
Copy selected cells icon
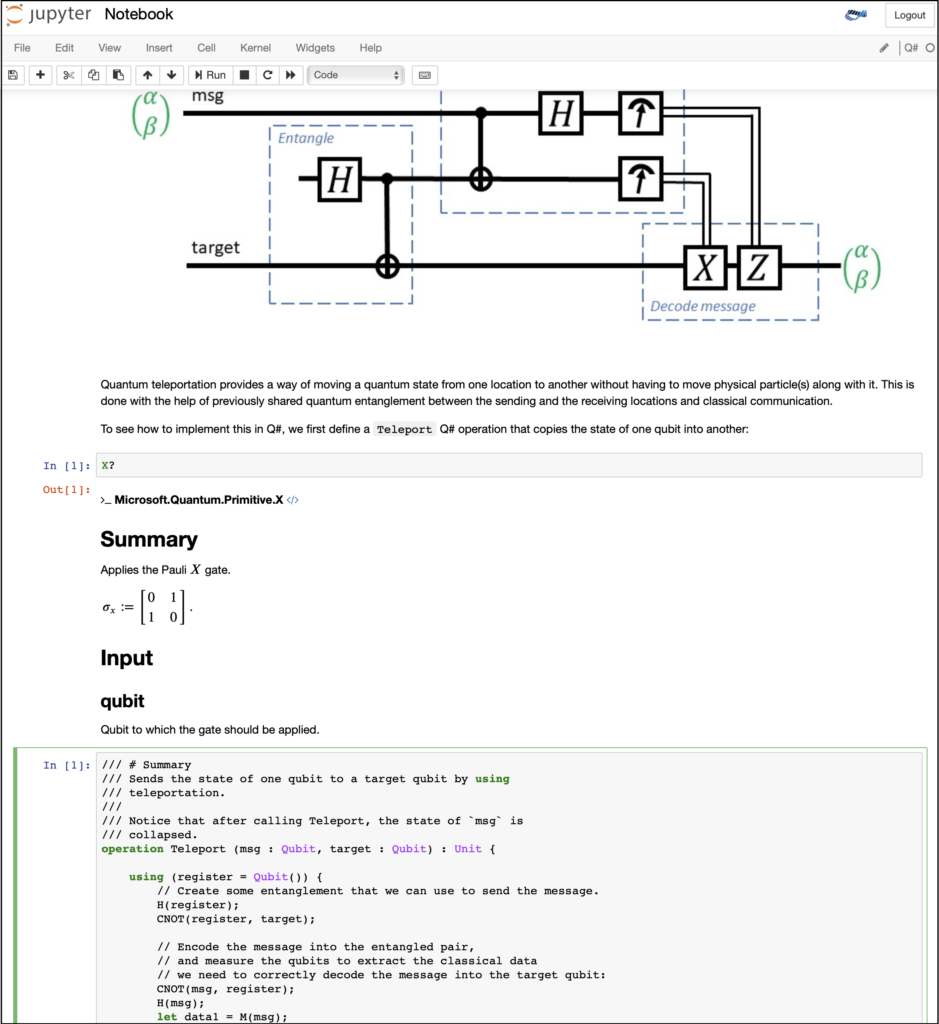(x=93, y=75)
